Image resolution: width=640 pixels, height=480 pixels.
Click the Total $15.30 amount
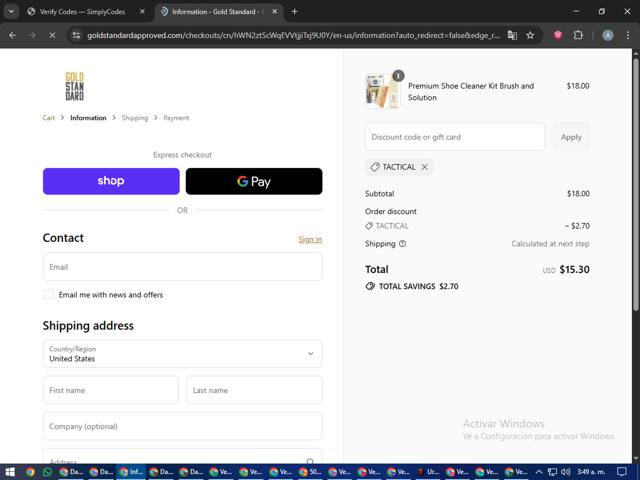(574, 269)
